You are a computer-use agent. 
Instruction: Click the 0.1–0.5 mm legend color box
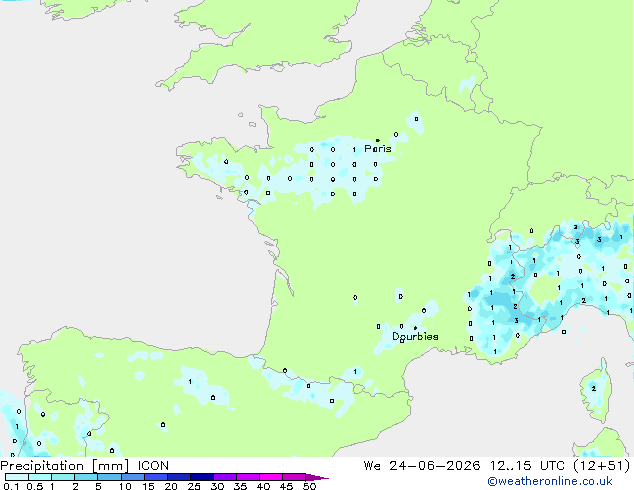click(x=17, y=477)
